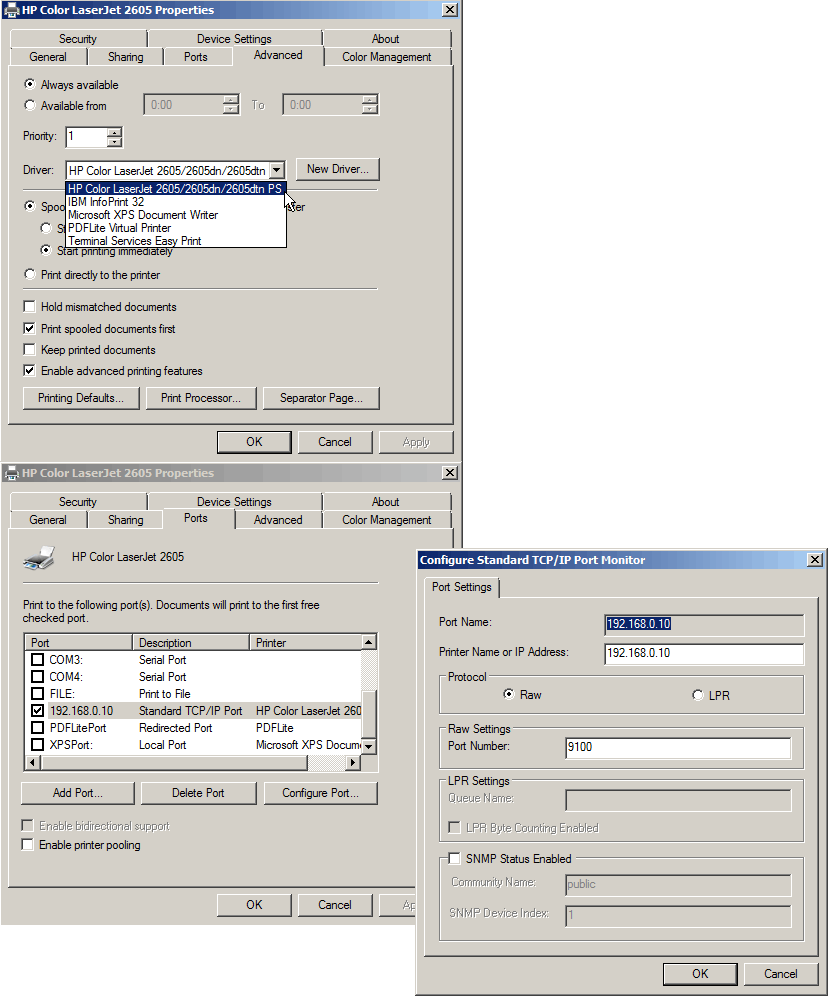Viewport: 829px width, 1000px height.
Task: Open General tab in lower Properties window
Action: (48, 520)
